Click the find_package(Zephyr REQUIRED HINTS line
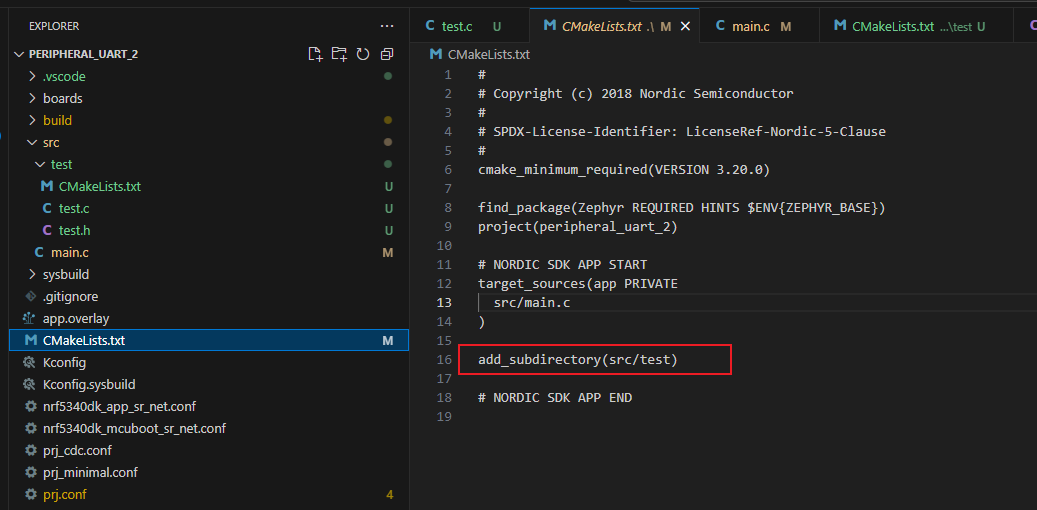1037x510 pixels. (682, 208)
